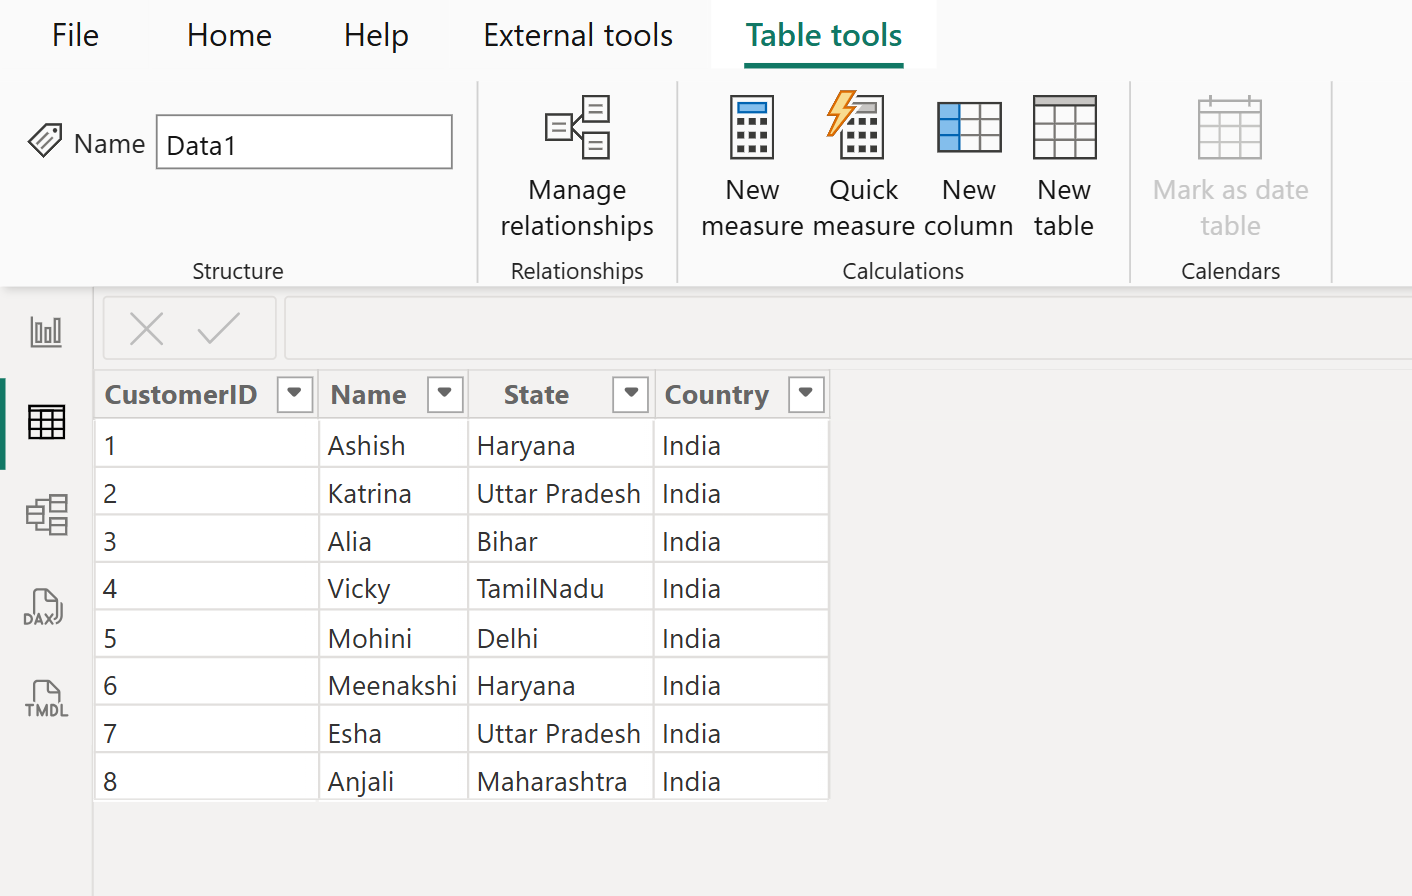Screen dimensions: 1412x896
Task: Open the TMDL scripting view
Action: point(45,697)
